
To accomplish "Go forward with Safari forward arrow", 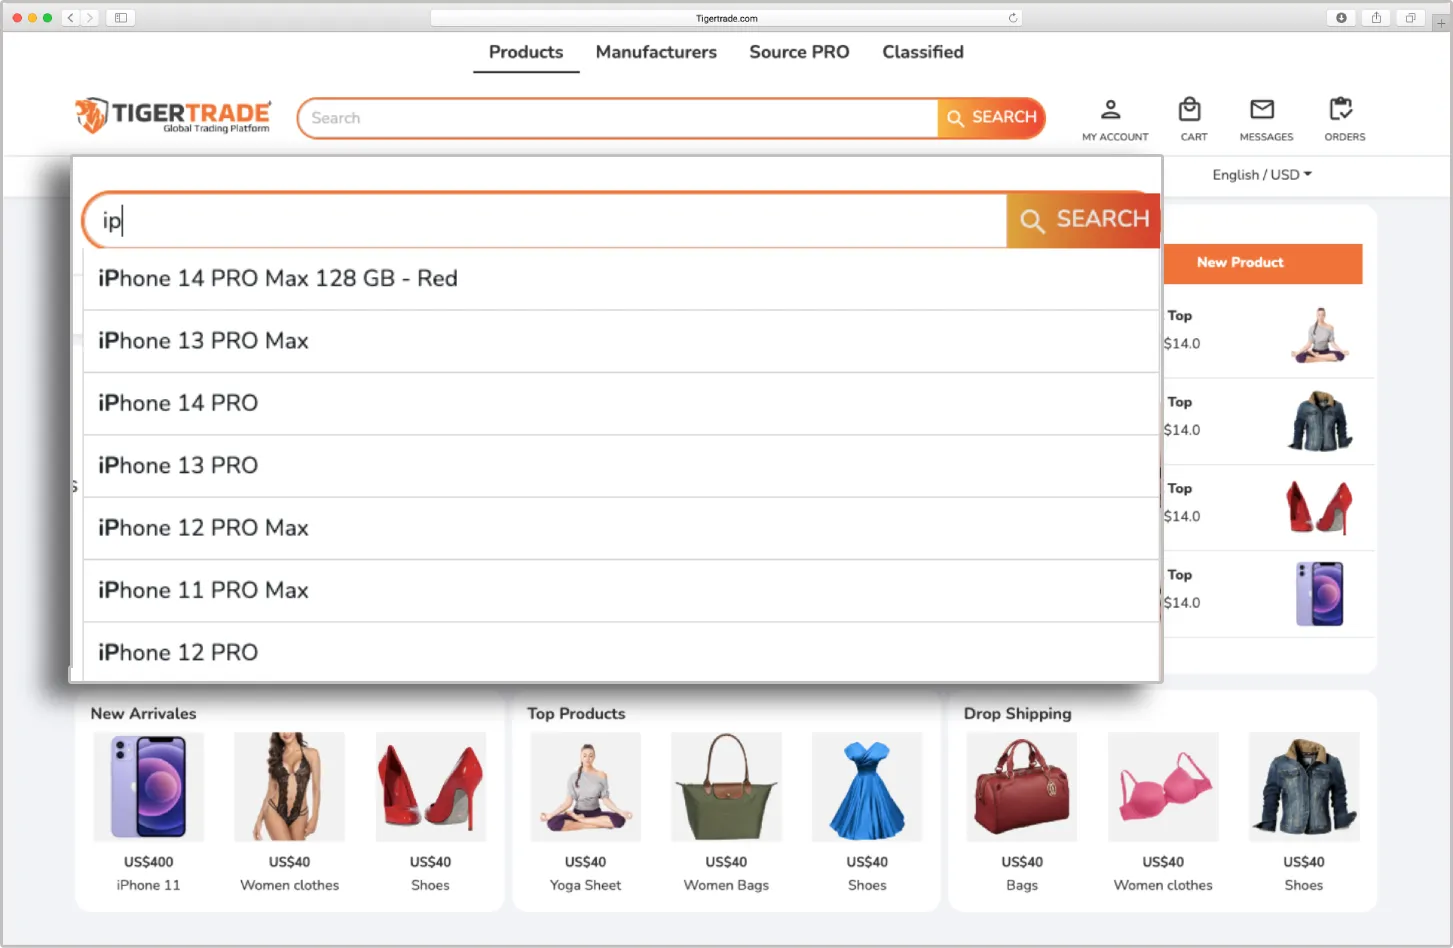I will (90, 18).
